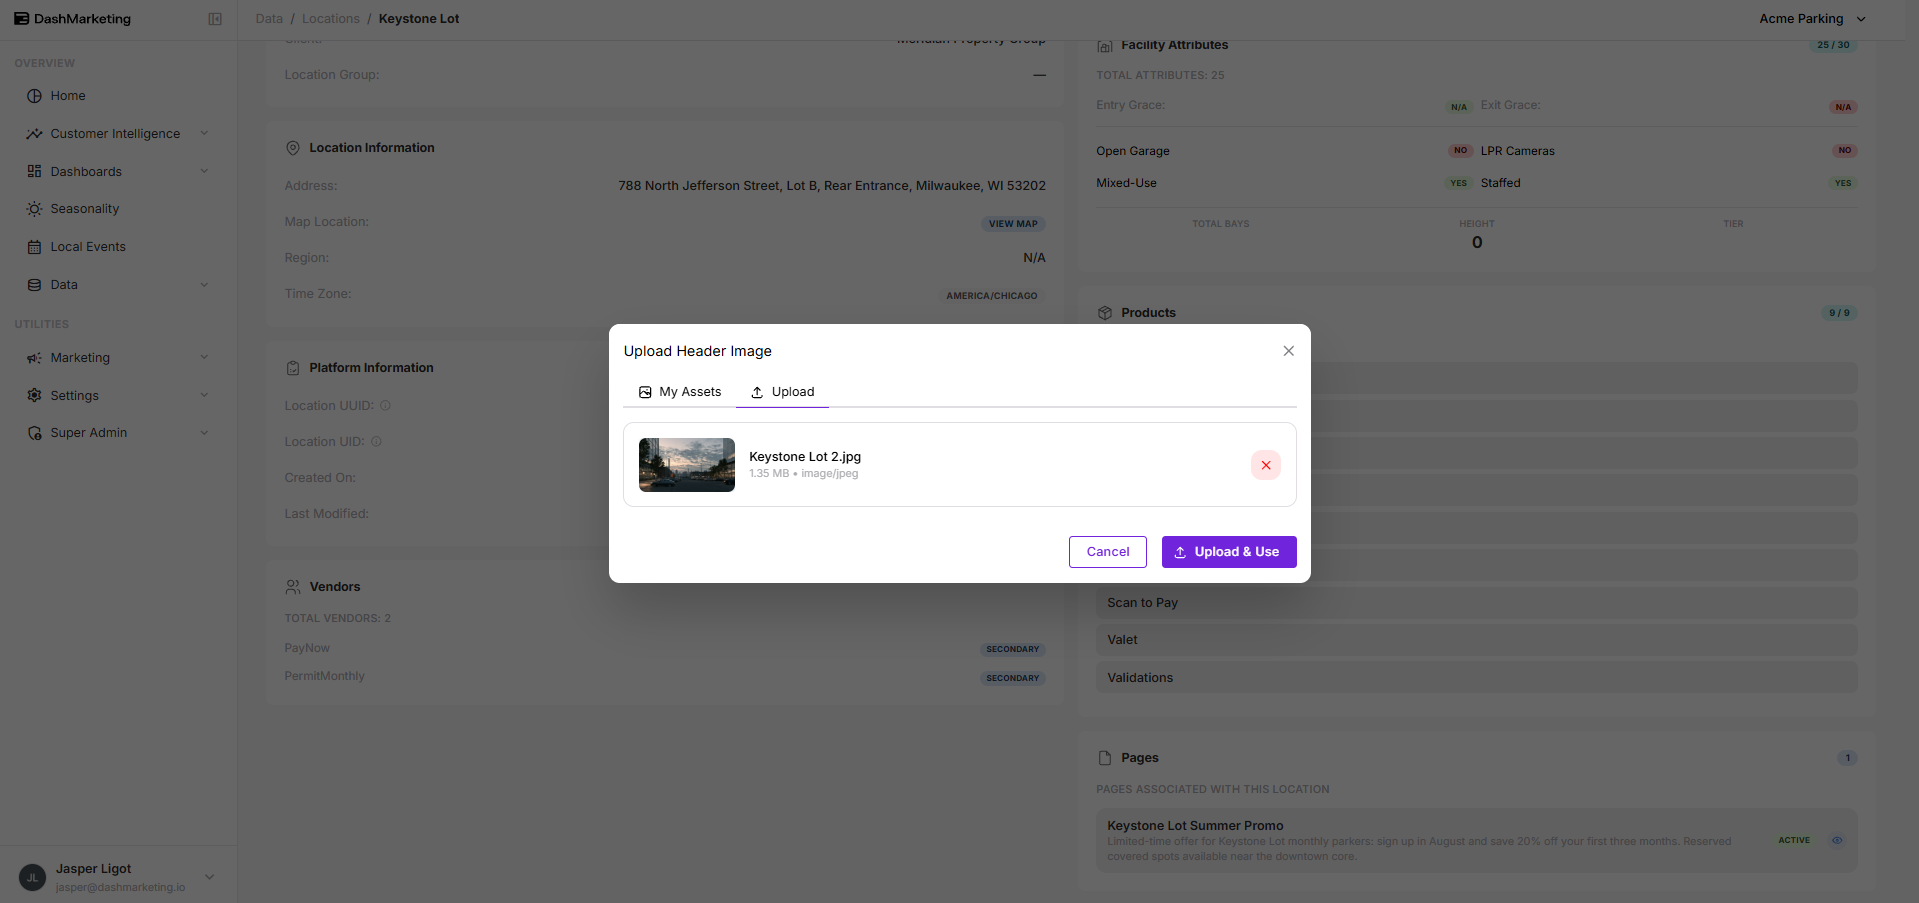Collapse the sidebar panel icon
The width and height of the screenshot is (1919, 903).
click(215, 19)
